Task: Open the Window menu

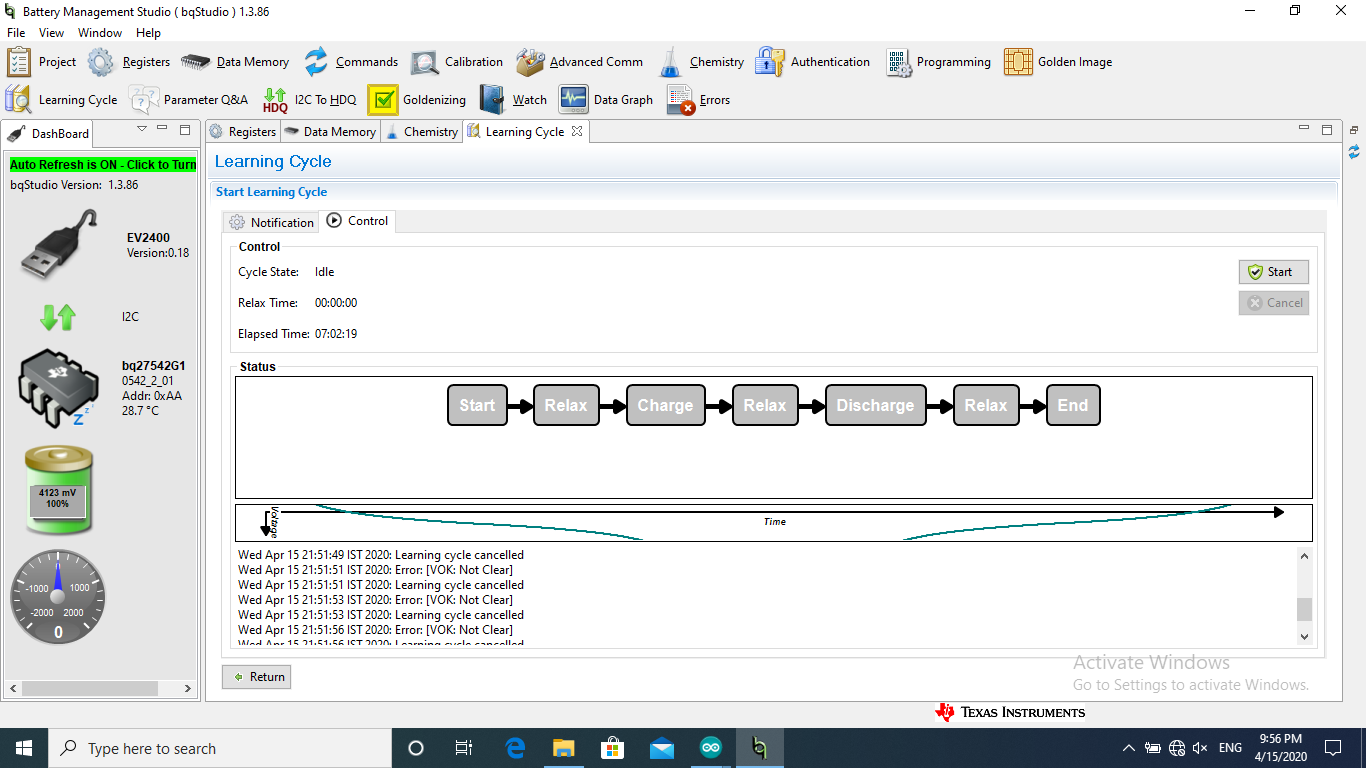Action: [x=100, y=33]
